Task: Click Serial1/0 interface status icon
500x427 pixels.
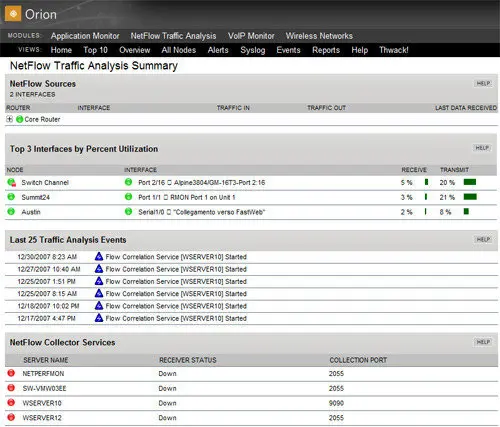Action: pos(128,211)
